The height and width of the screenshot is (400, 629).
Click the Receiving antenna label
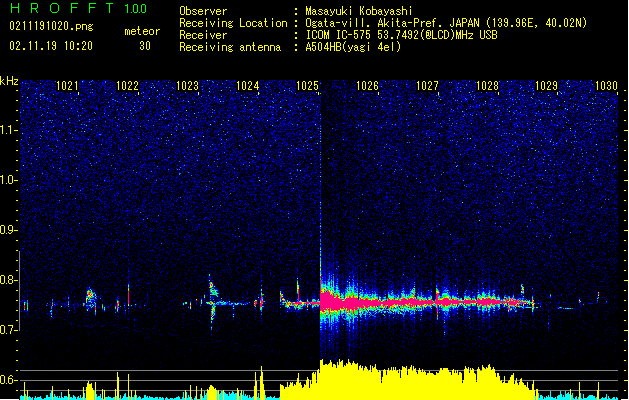[x=230, y=47]
